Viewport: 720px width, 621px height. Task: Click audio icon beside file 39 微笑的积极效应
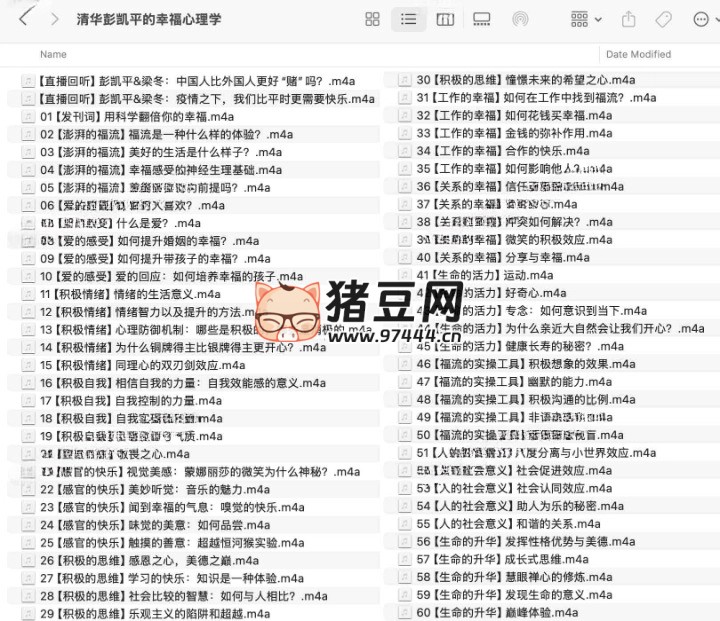[405, 240]
